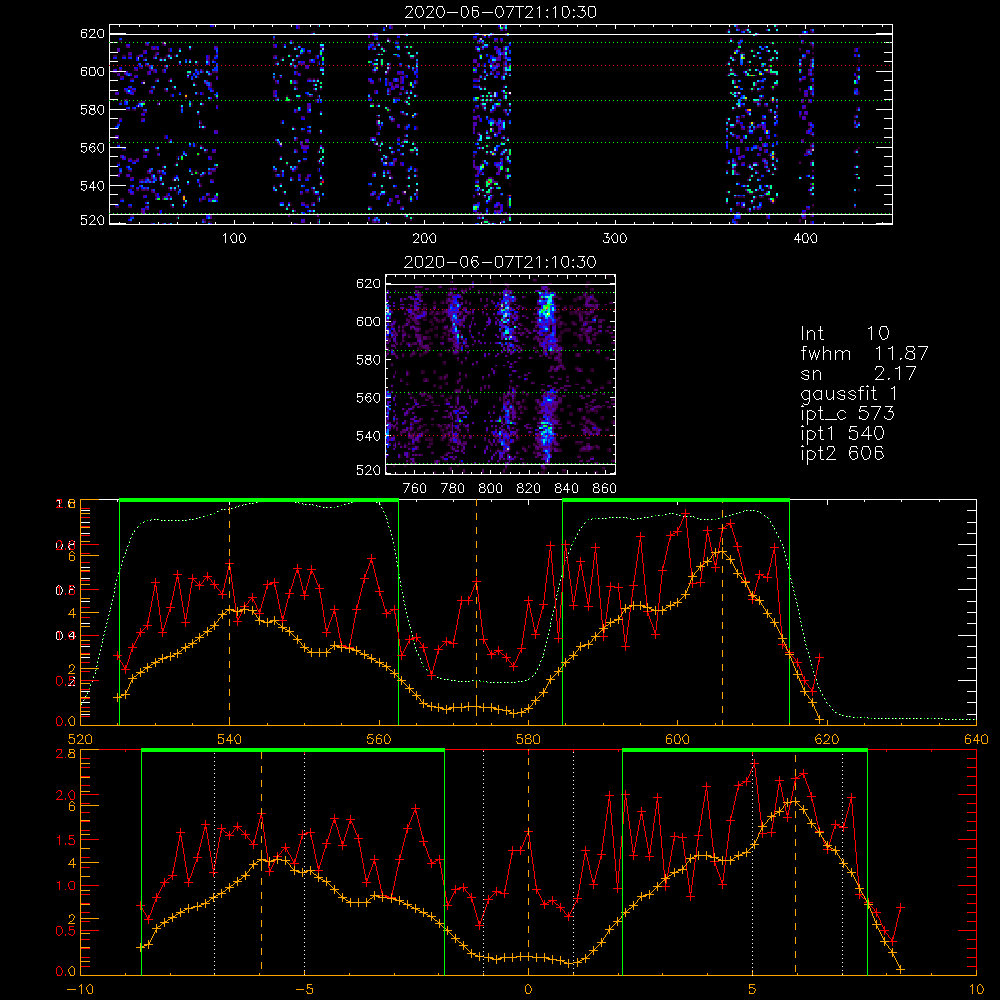The image size is (1000, 1000).
Task: Click the timestamp title above the wide top image
Action: (x=501, y=12)
